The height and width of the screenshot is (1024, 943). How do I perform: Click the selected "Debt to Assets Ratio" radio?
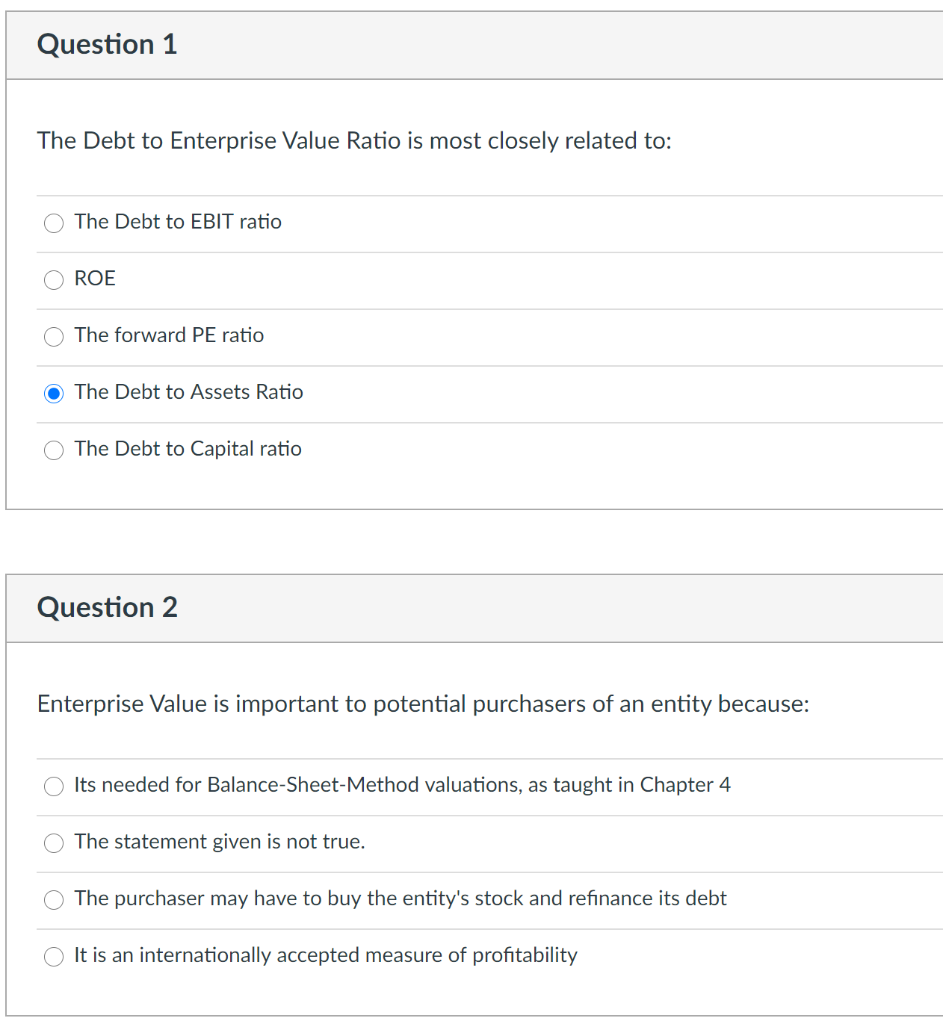53,393
